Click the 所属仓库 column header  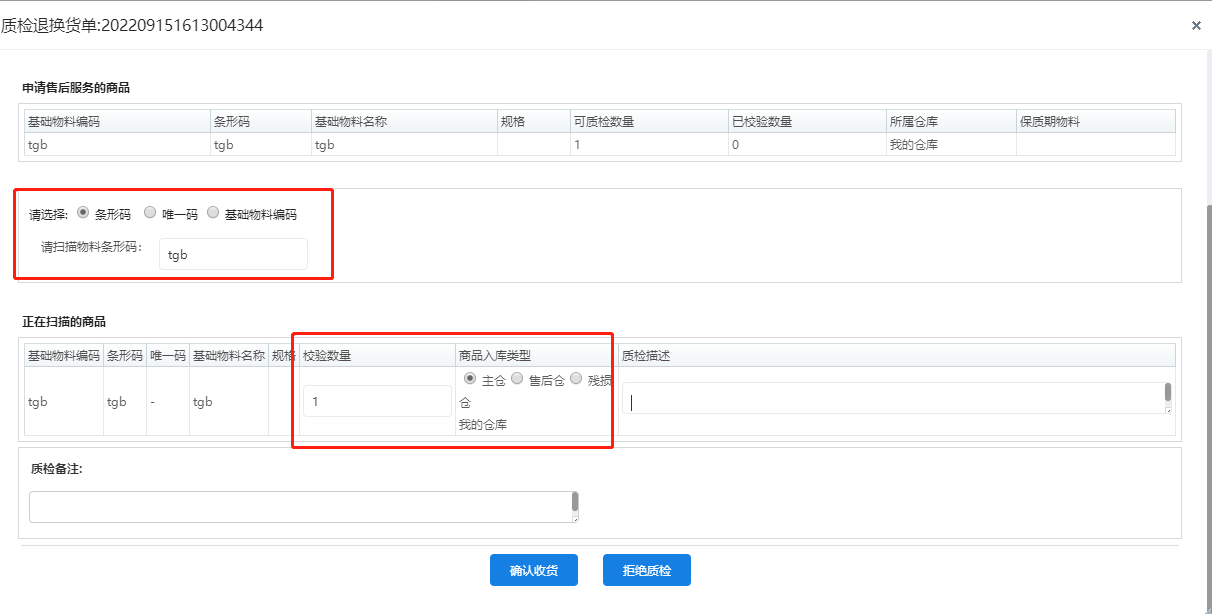click(951, 121)
